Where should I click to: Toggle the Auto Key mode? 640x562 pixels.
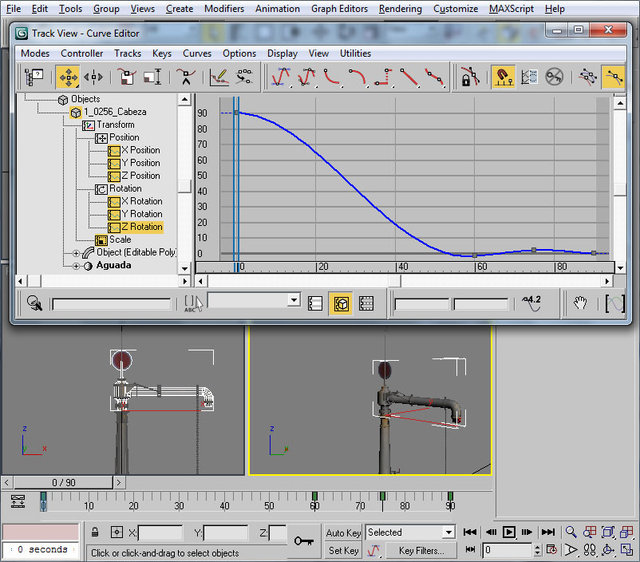click(x=343, y=533)
